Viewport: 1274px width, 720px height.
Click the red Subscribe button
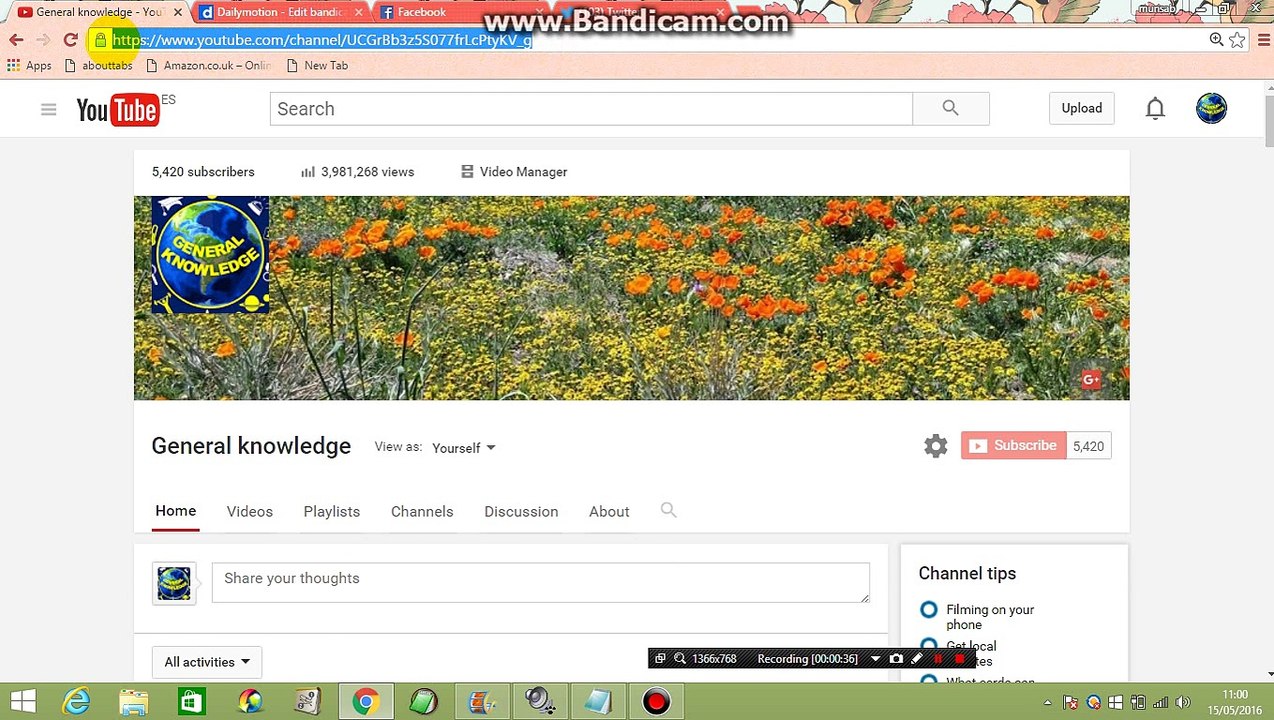[x=1013, y=446]
